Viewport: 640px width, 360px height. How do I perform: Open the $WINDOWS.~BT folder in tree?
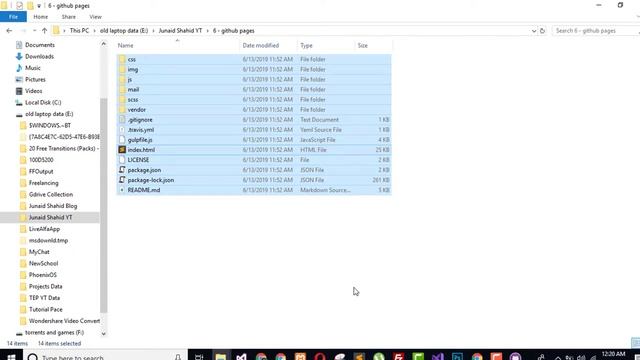click(x=49, y=125)
